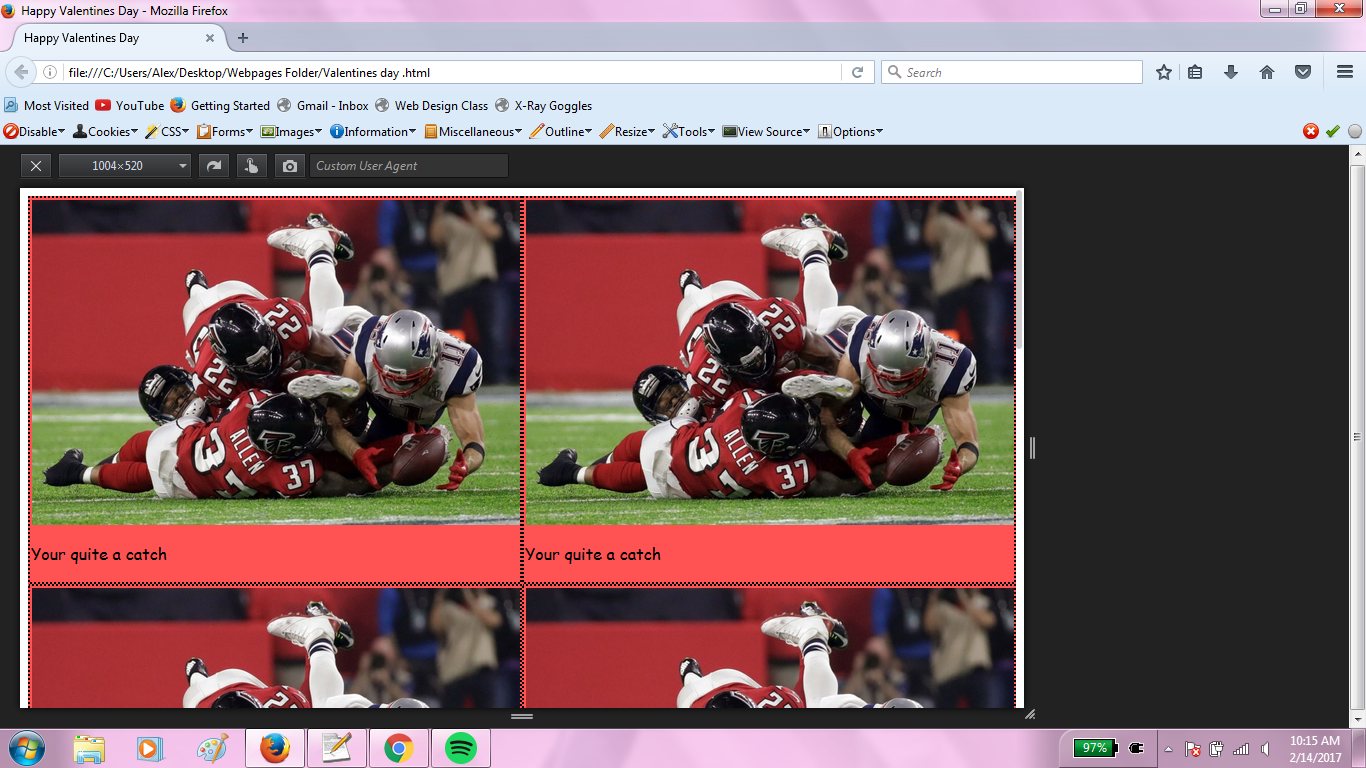Image resolution: width=1366 pixels, height=768 pixels.
Task: Click the browser vertical scrollbar
Action: [1357, 436]
